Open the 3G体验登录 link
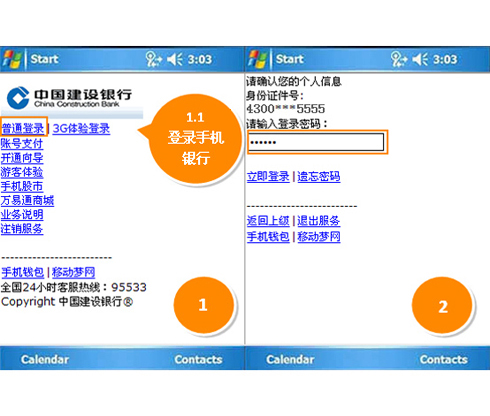Image resolution: width=490 pixels, height=416 pixels. tap(81, 128)
